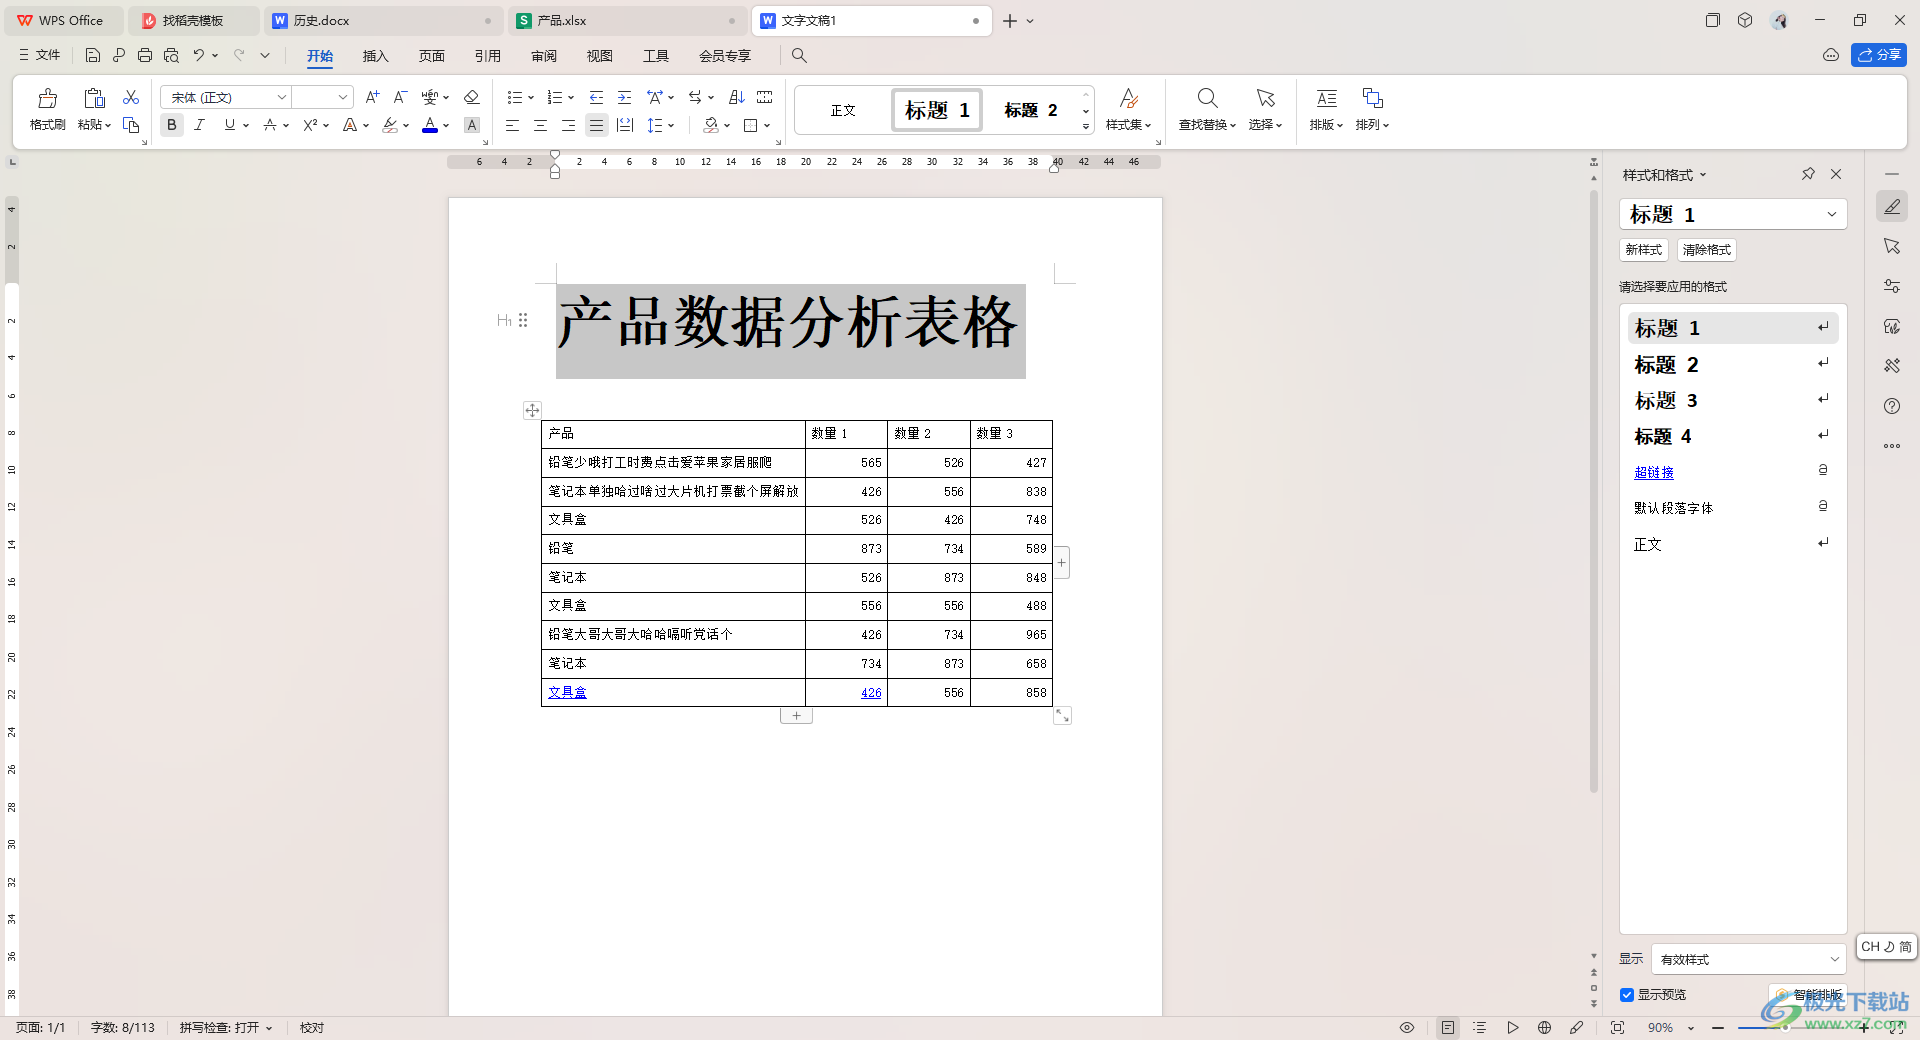Image resolution: width=1920 pixels, height=1040 pixels.
Task: Click the distributed alignment icon
Action: tap(625, 125)
